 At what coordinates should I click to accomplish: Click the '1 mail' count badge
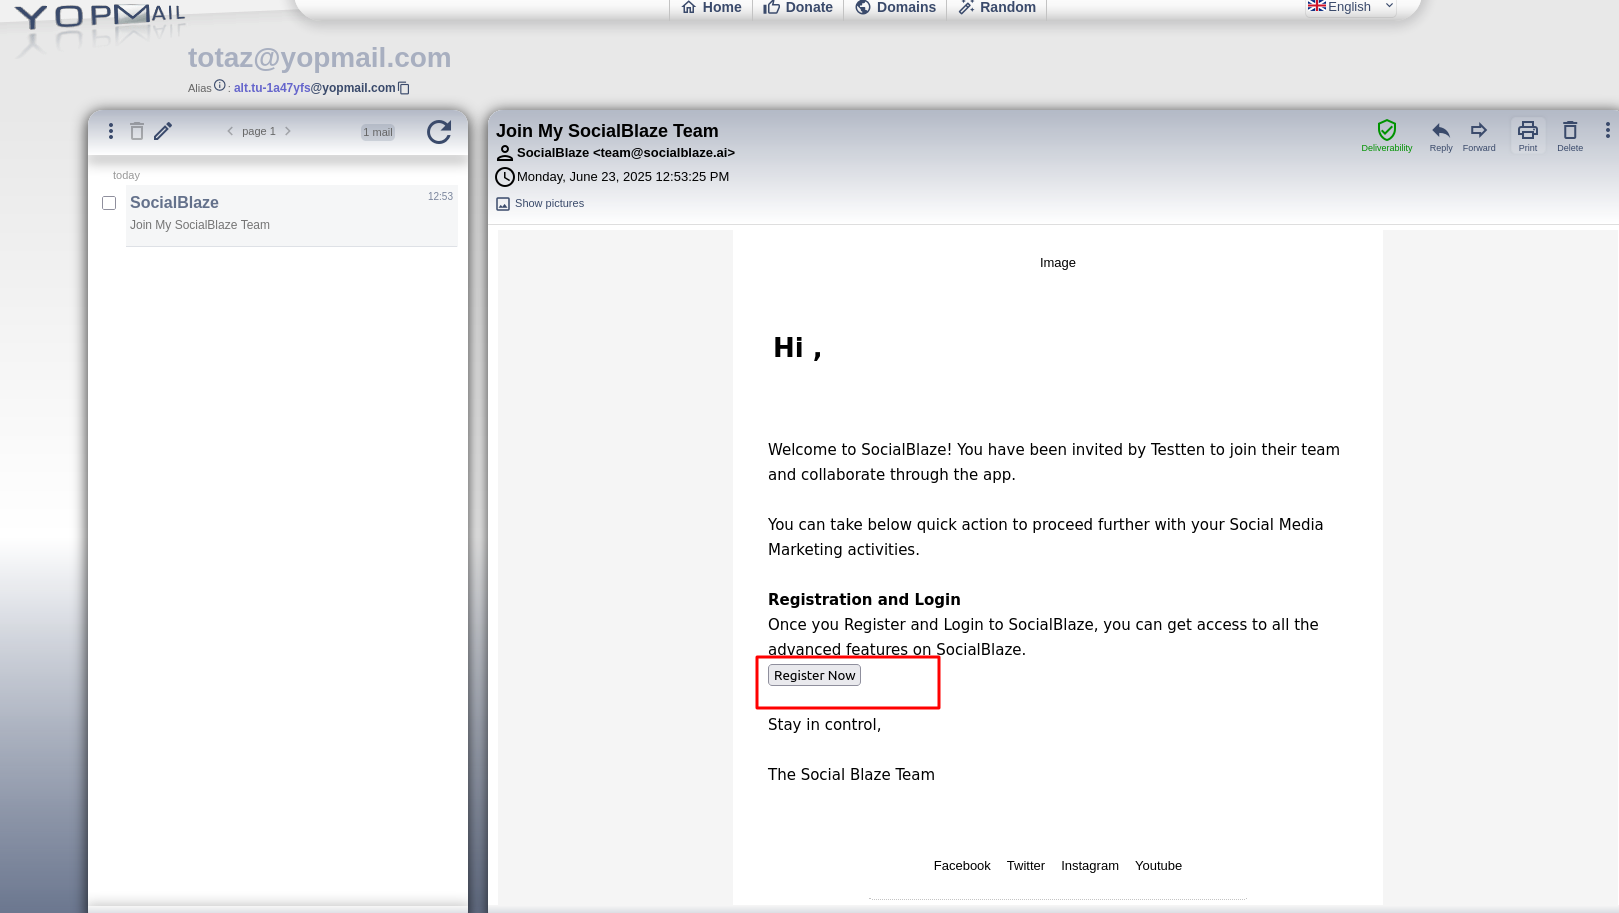pos(378,132)
